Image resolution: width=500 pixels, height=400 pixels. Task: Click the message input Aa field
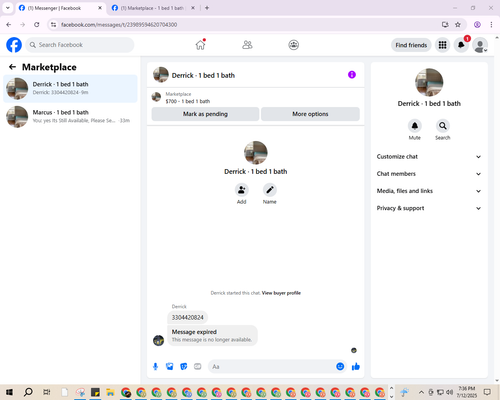tap(272, 367)
